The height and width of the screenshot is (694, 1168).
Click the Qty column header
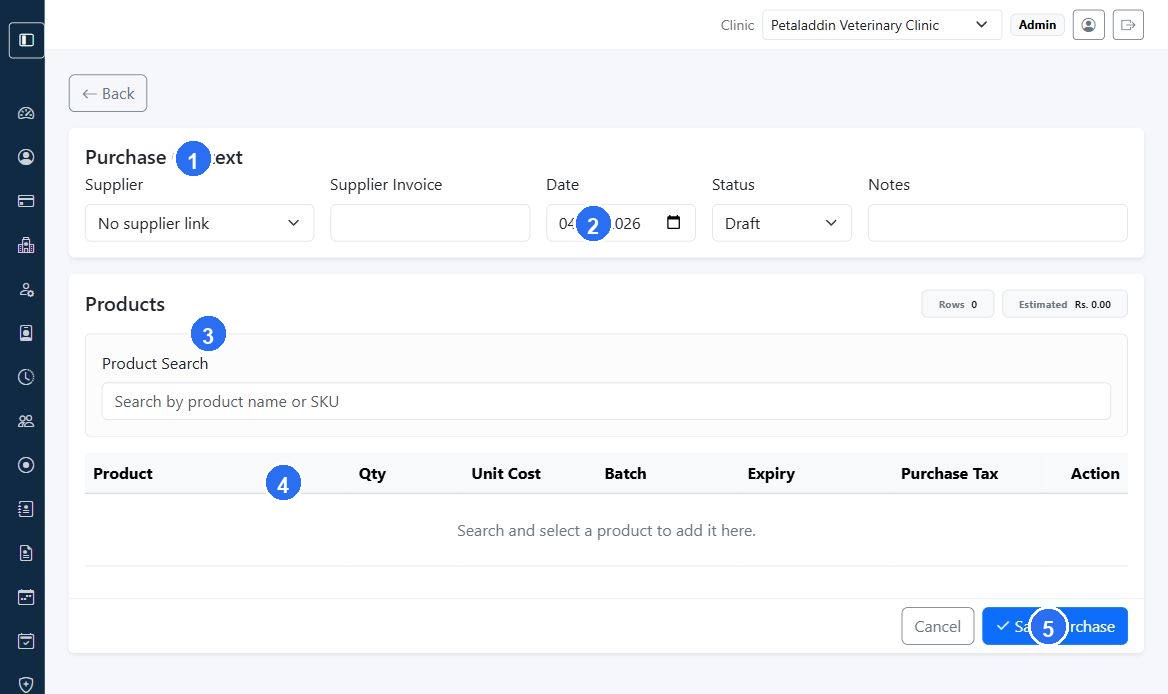372,474
